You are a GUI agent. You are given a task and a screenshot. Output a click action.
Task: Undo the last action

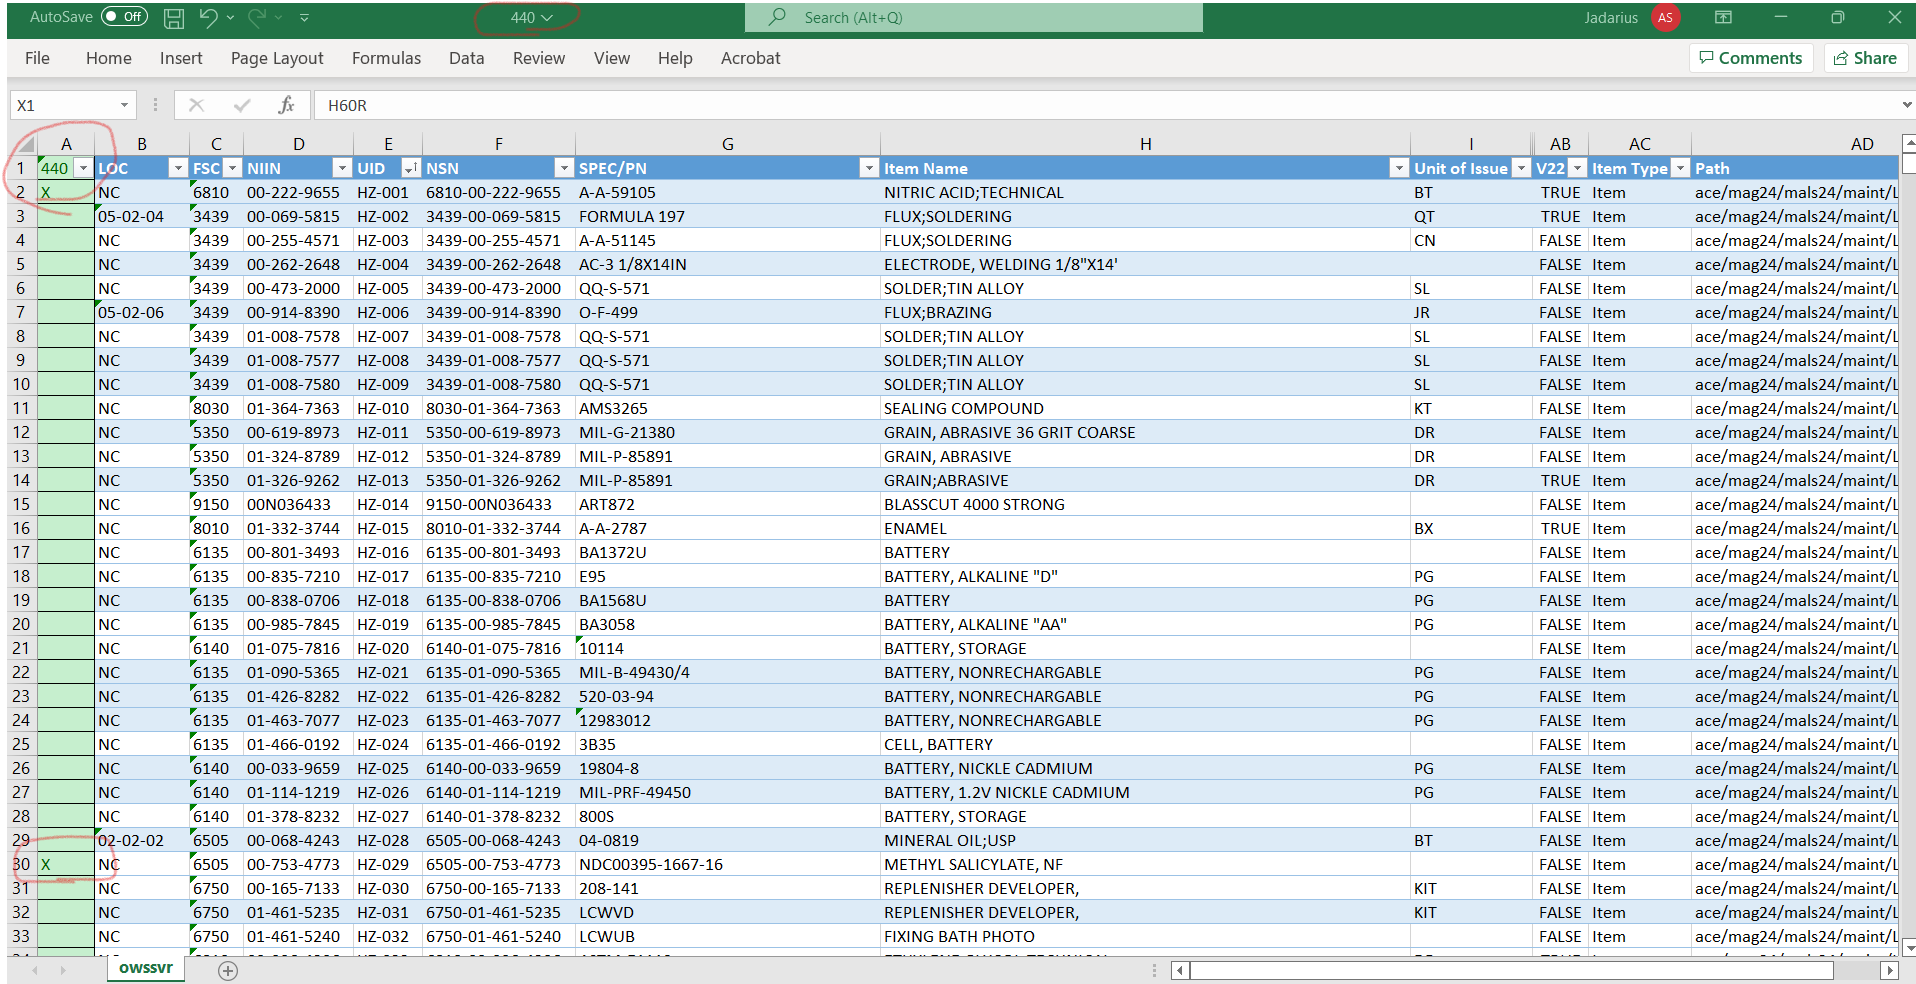[207, 17]
